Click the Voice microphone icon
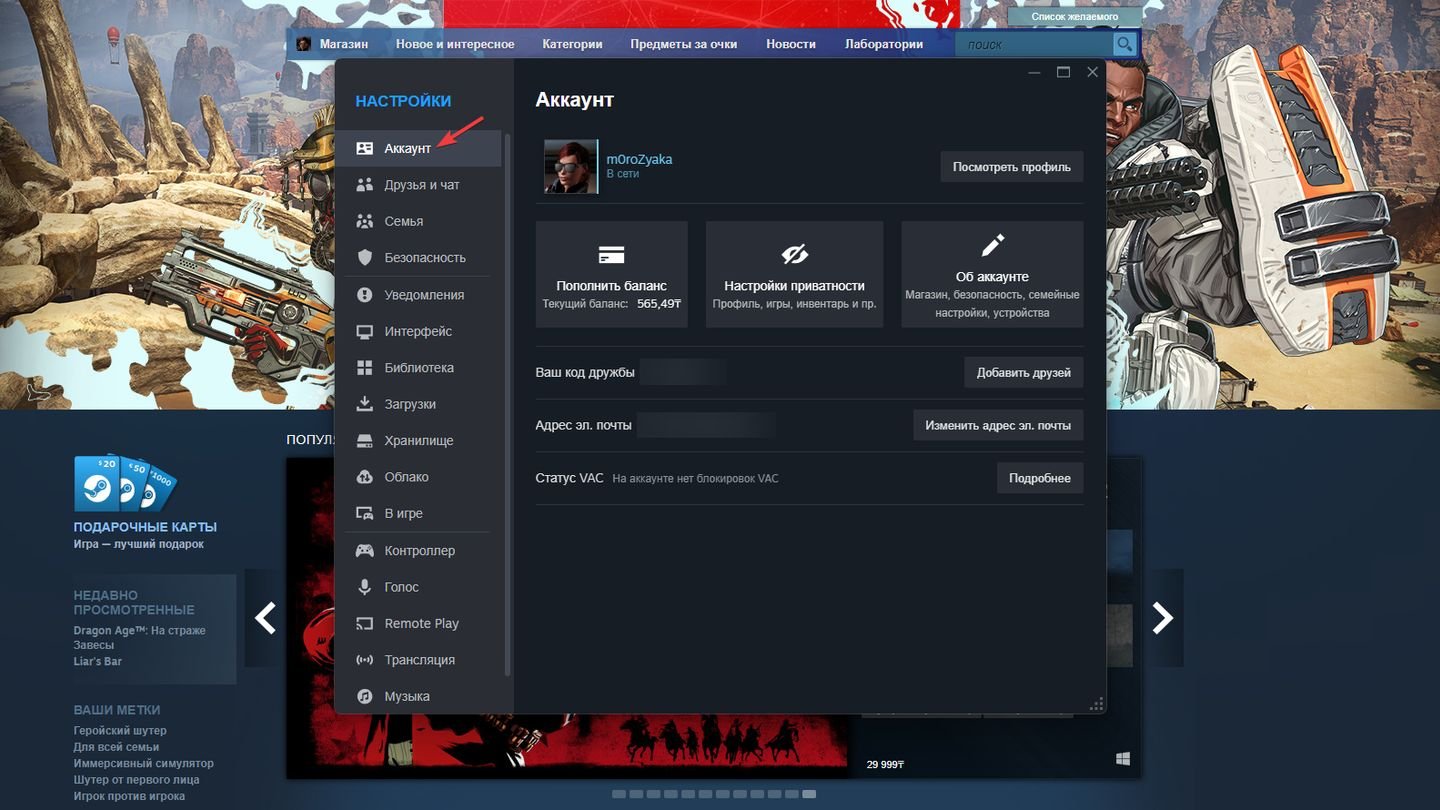This screenshot has width=1440, height=810. (365, 587)
